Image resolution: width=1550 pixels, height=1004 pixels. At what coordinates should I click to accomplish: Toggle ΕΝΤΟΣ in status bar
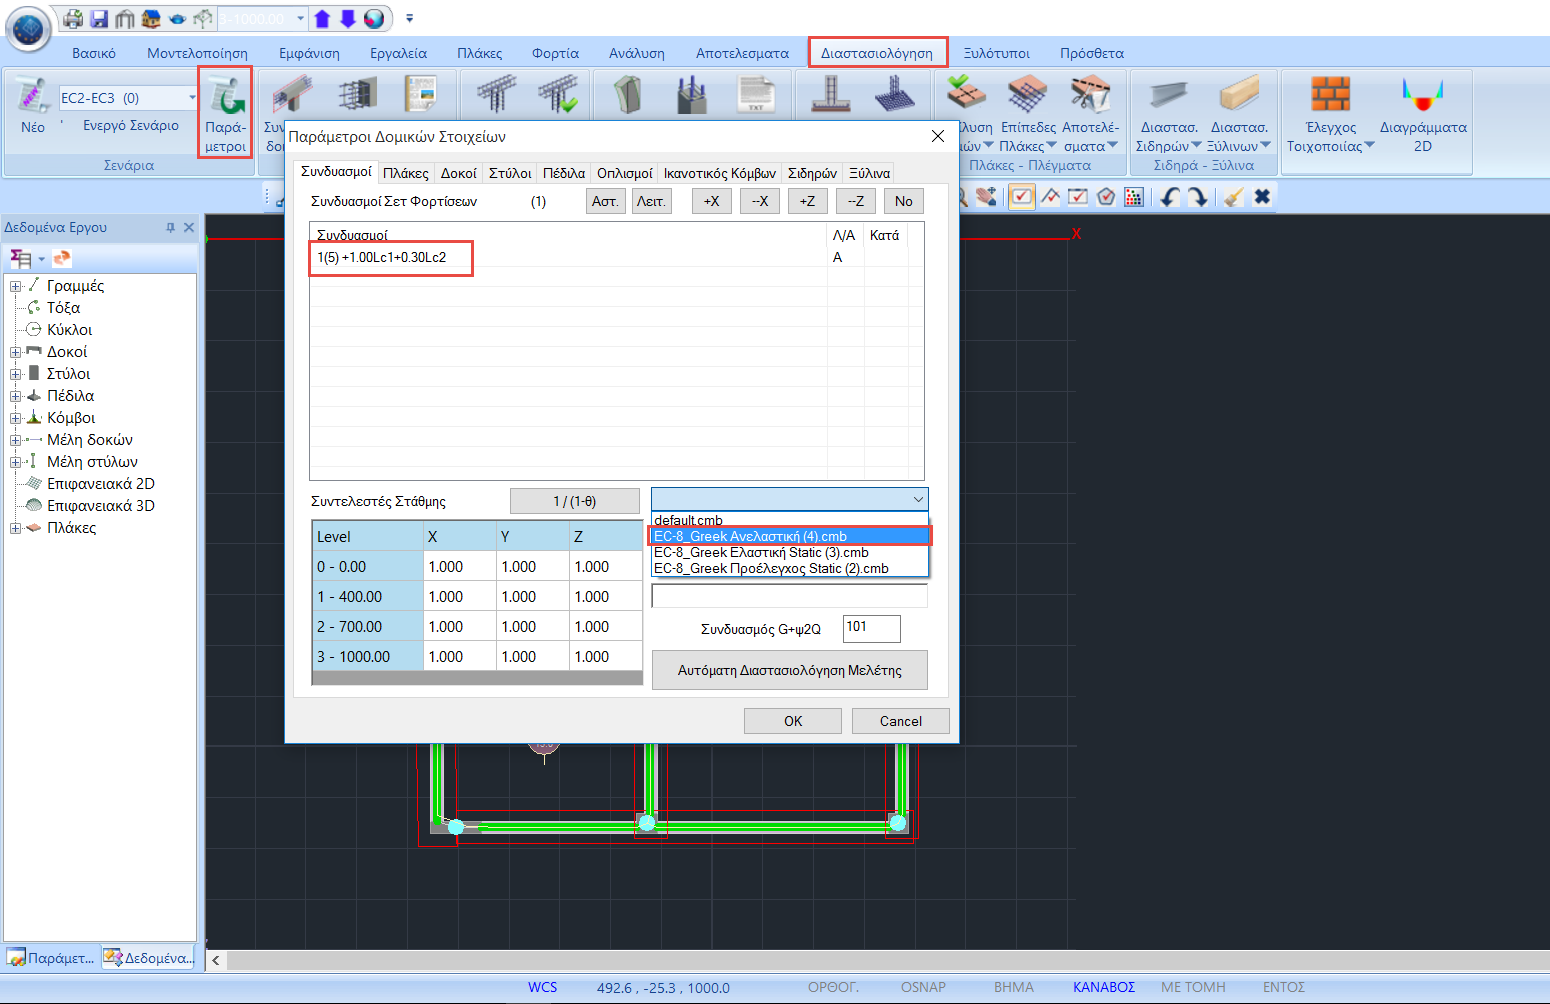pos(1284,987)
